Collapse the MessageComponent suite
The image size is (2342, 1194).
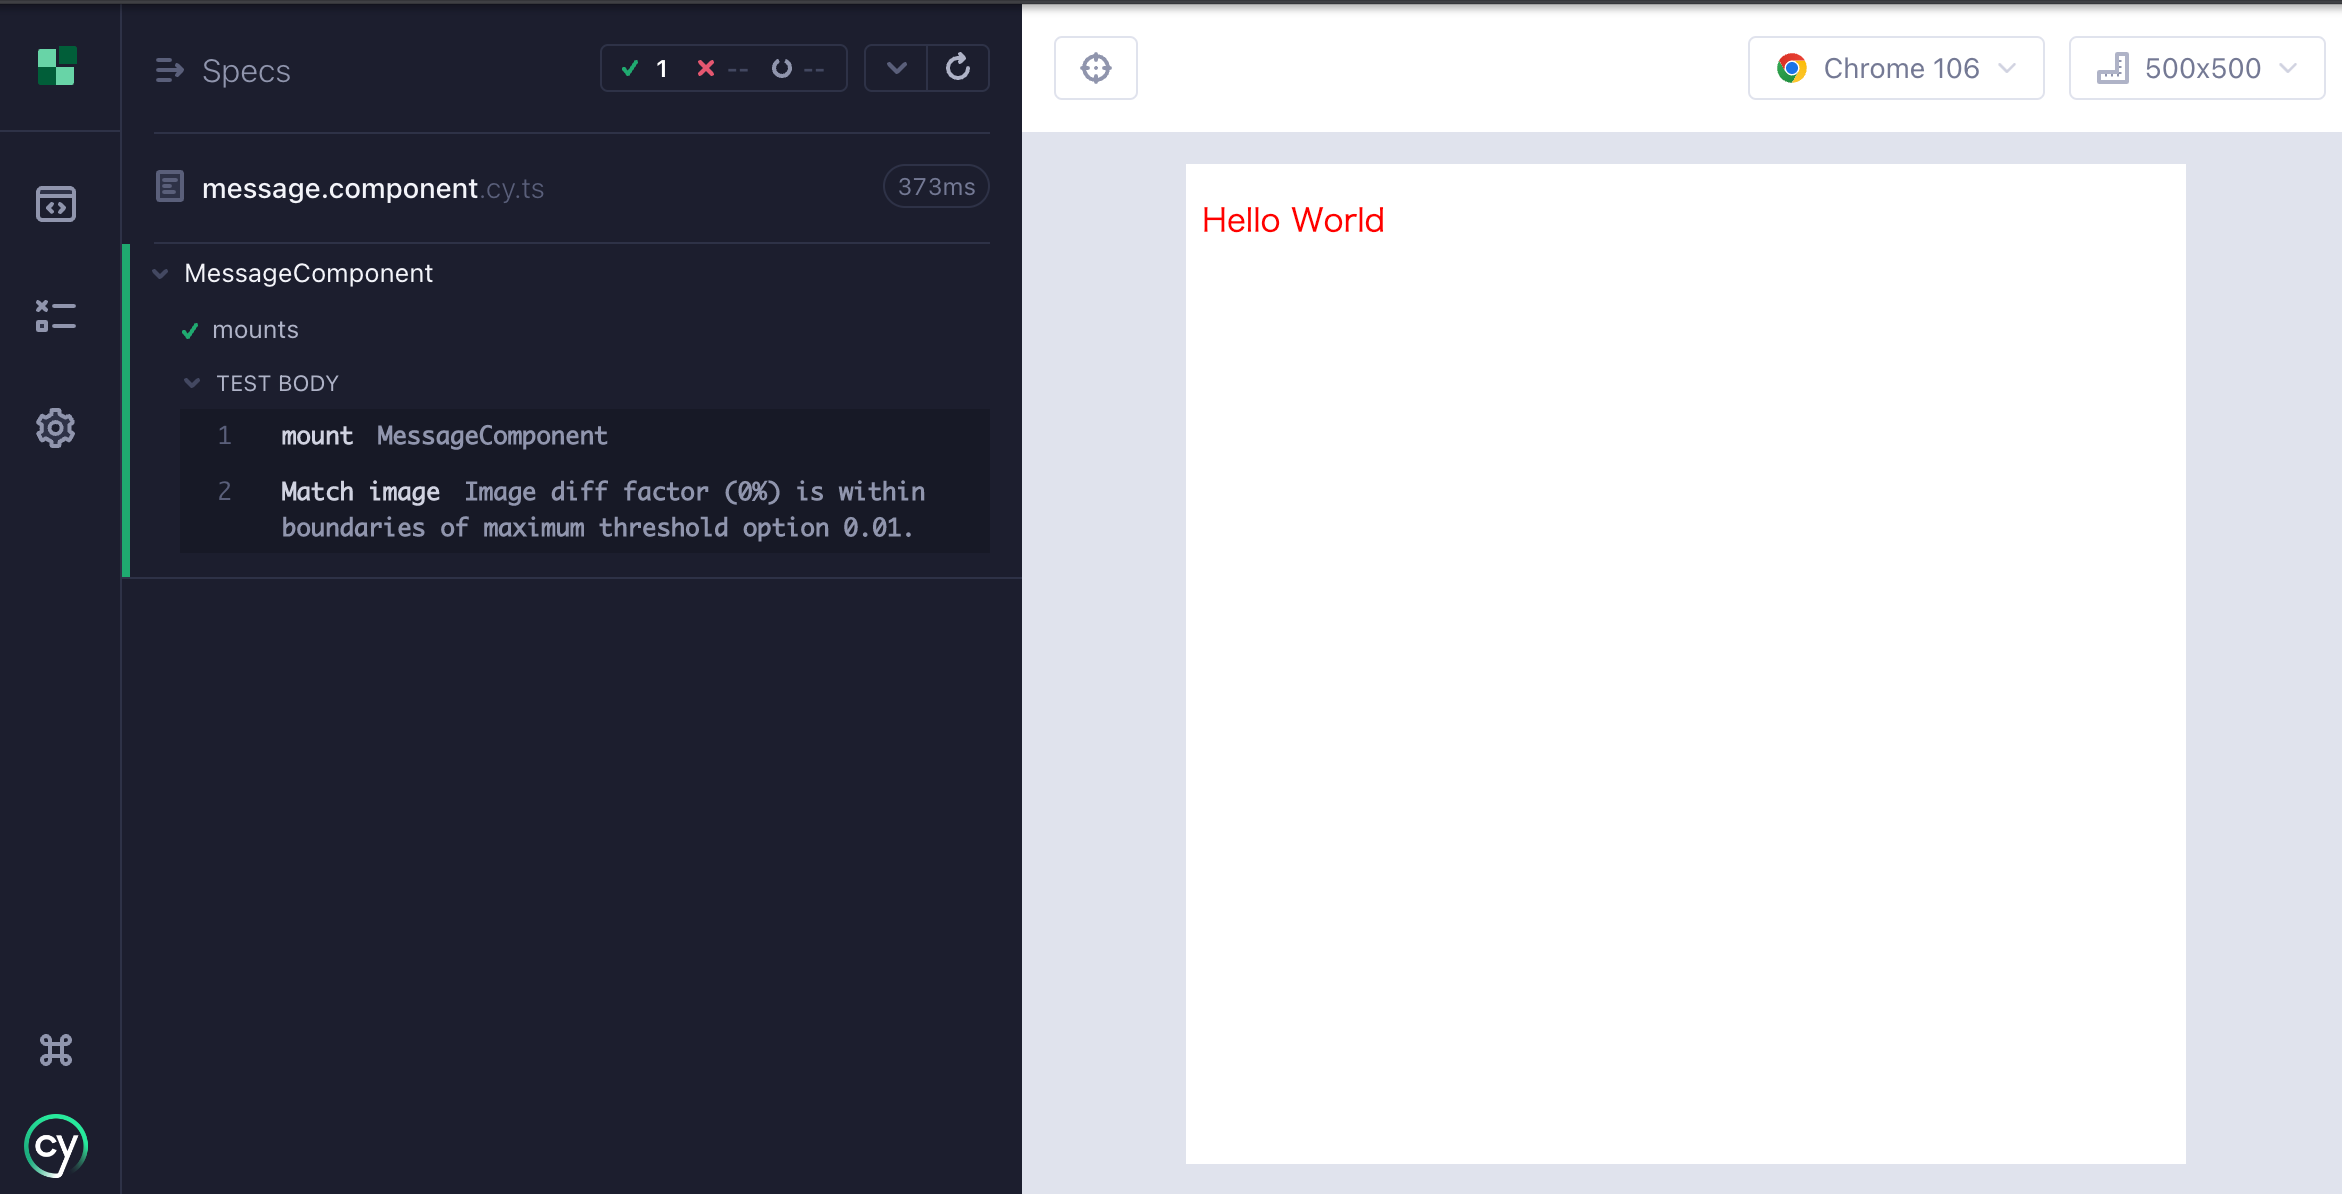pos(160,273)
